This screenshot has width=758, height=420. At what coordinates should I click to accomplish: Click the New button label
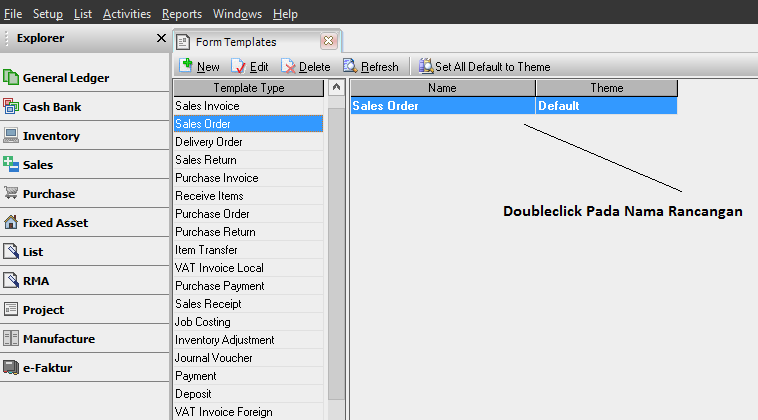(x=208, y=67)
